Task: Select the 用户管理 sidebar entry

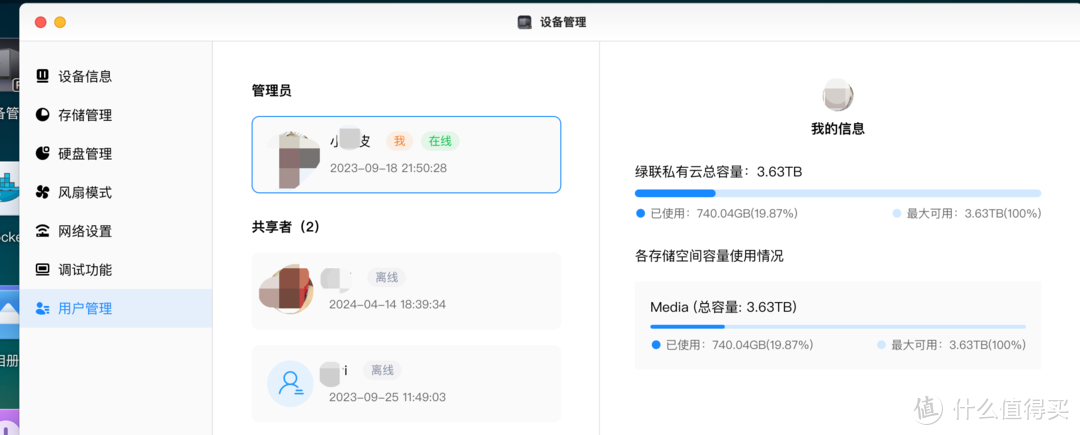Action: coord(85,309)
